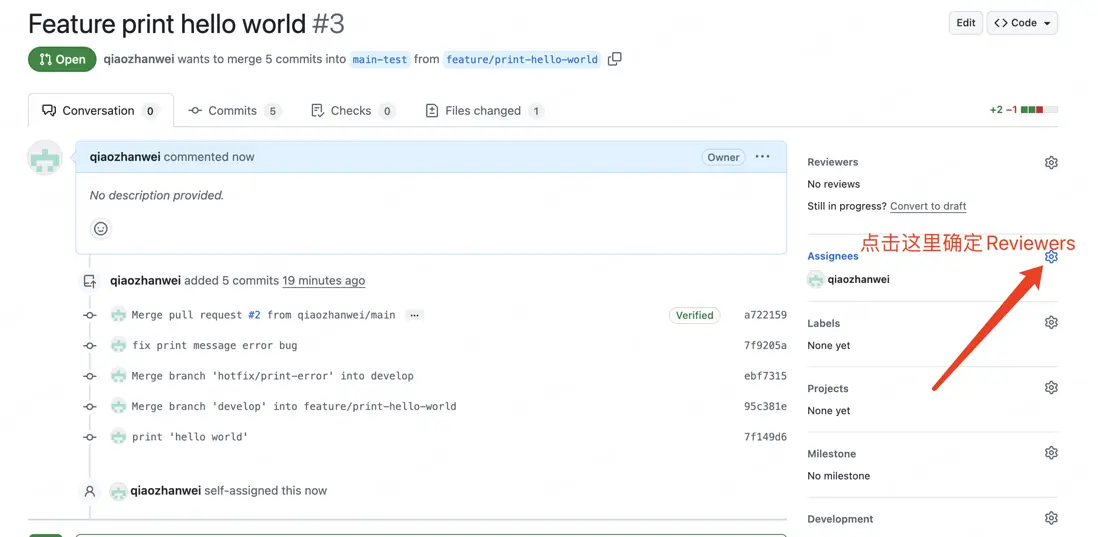Viewport: 1098px width, 537px height.
Task: Click qiaozhanwei's avatar beside the comment
Action: (45, 157)
